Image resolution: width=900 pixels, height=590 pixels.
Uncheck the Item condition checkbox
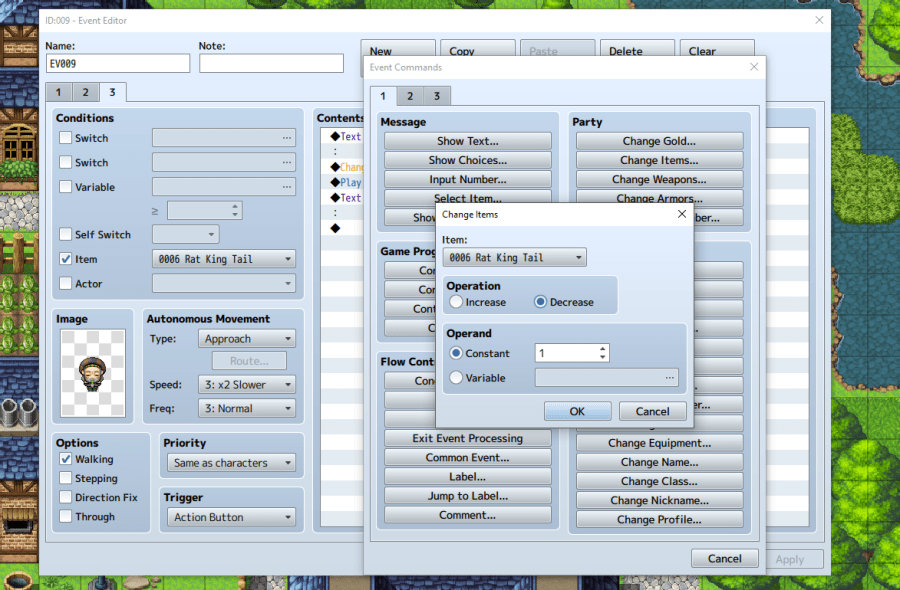(x=66, y=259)
